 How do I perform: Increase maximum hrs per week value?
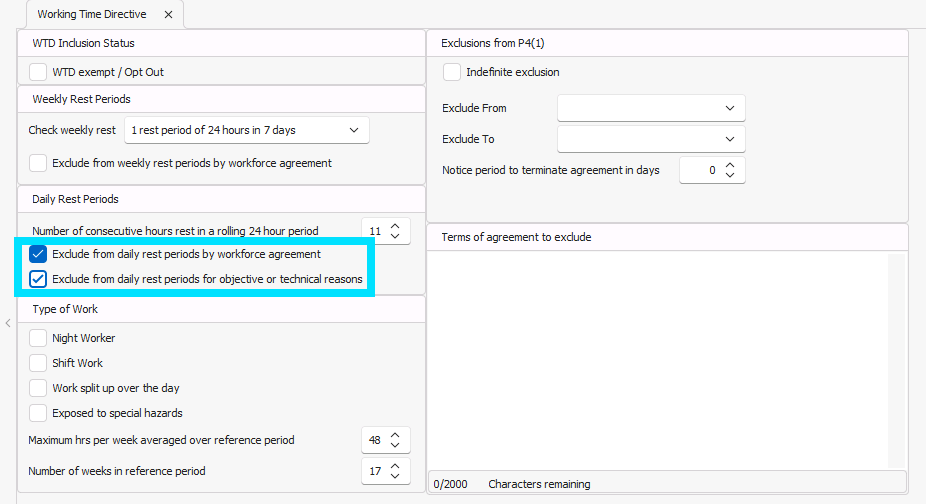(x=395, y=435)
